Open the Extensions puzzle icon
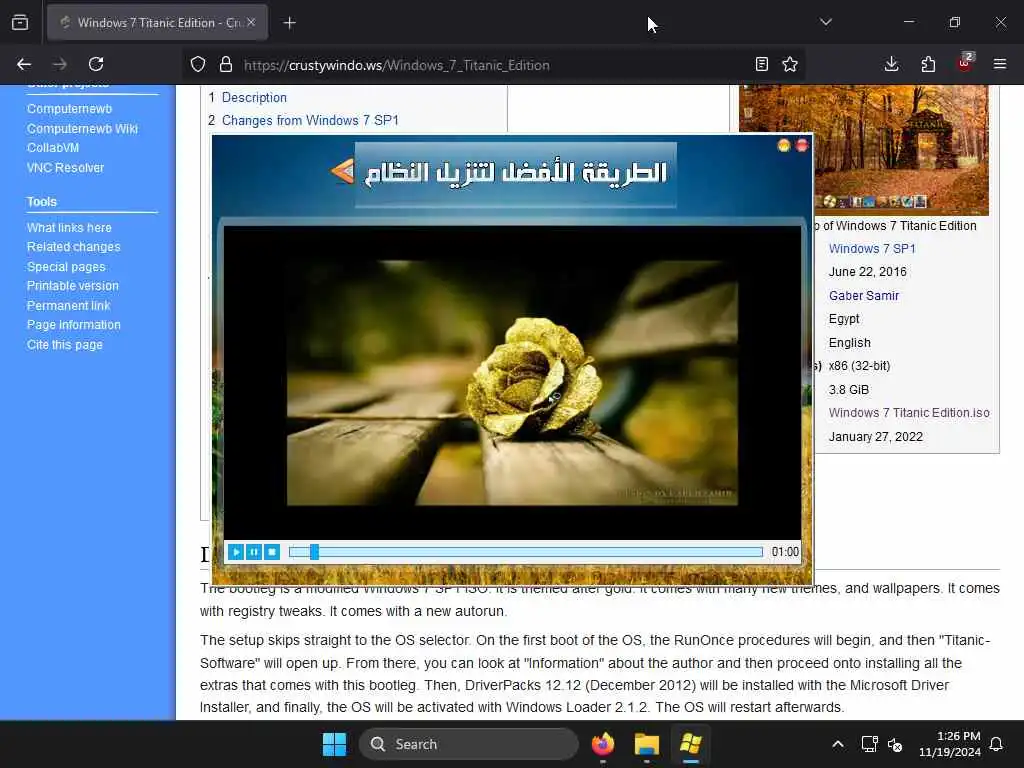 point(928,64)
